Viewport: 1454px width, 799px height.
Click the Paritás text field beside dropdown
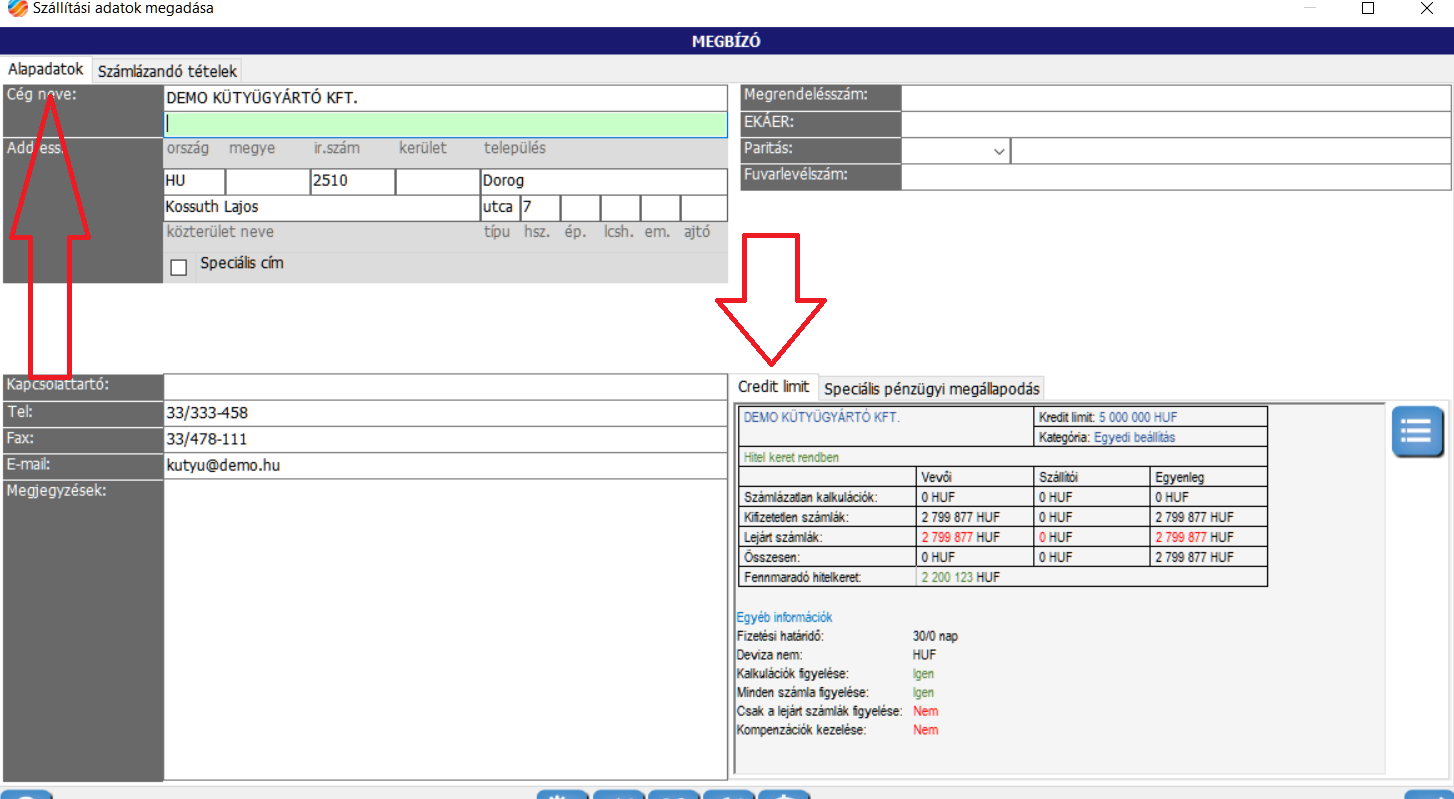click(1230, 151)
